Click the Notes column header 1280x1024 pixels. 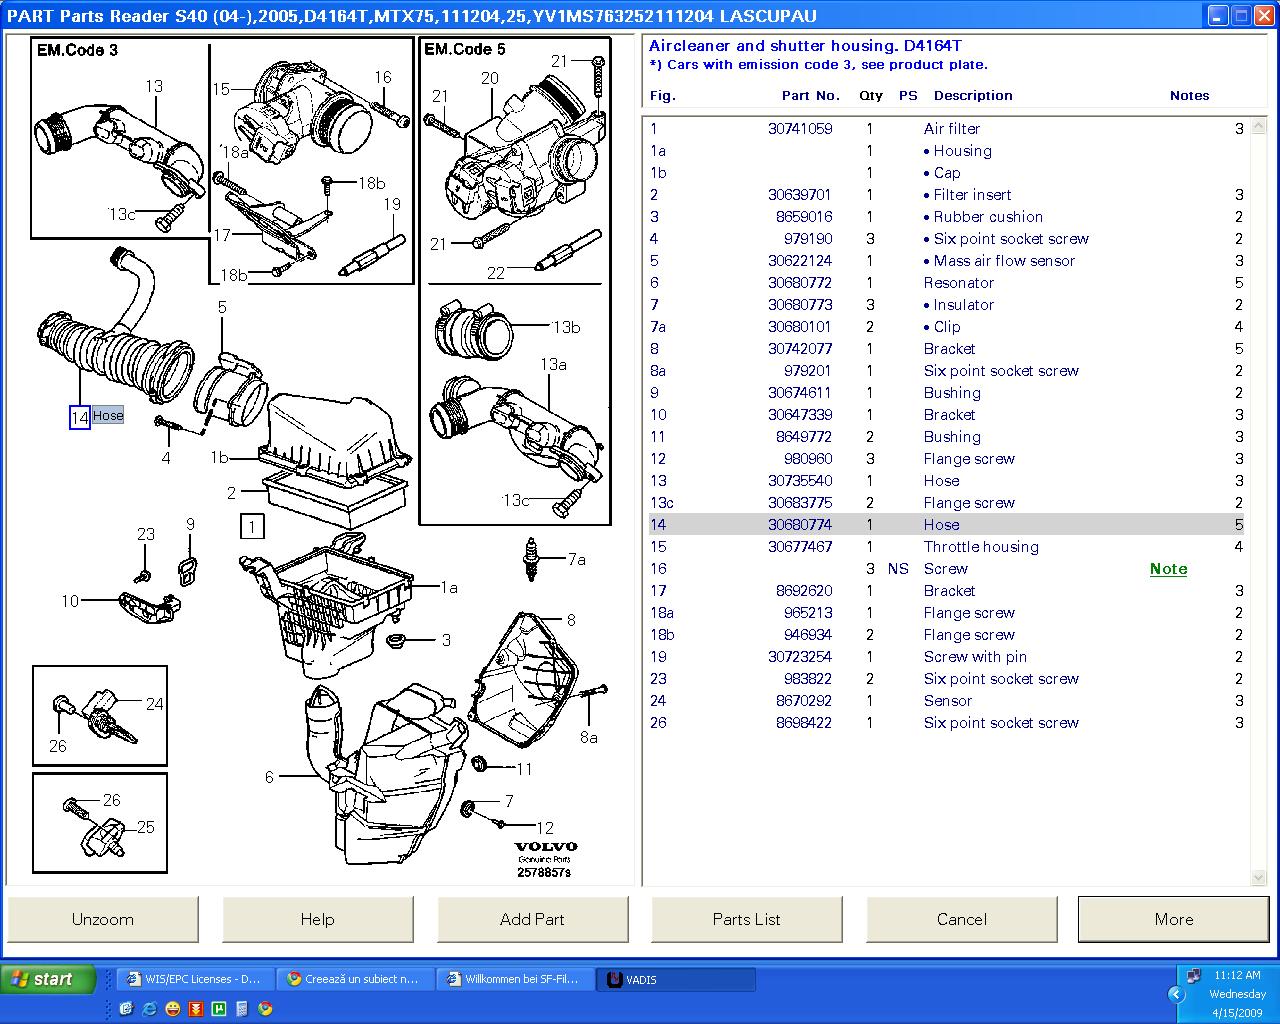tap(1189, 96)
